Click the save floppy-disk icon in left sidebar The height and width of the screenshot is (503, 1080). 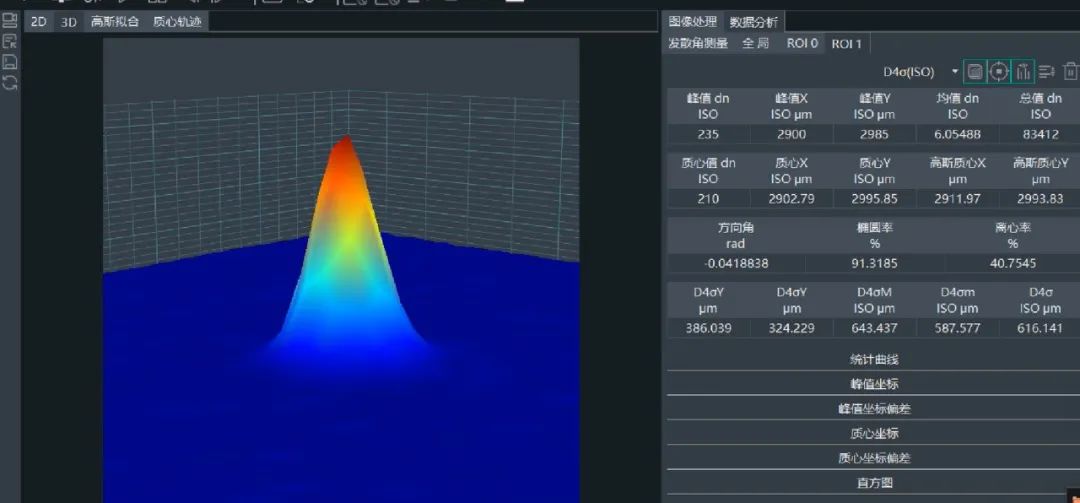(10, 62)
